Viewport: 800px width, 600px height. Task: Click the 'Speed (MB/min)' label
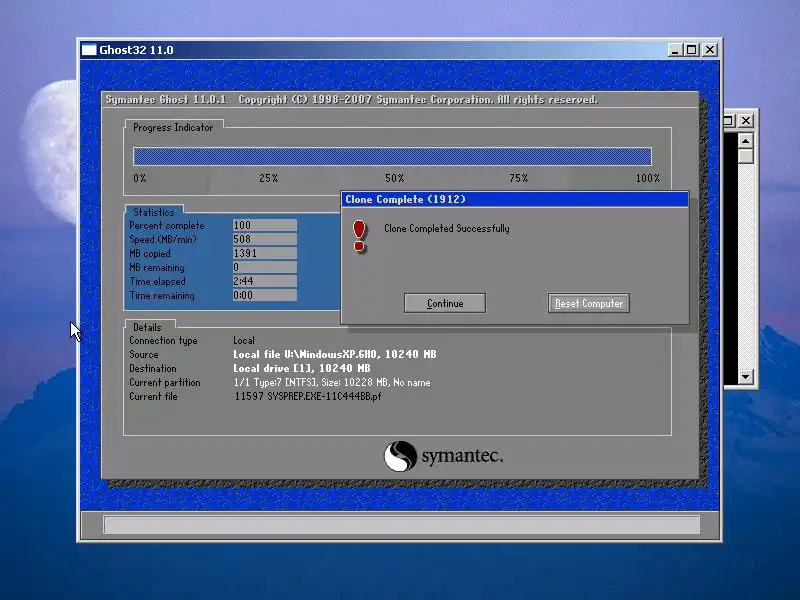(x=163, y=239)
